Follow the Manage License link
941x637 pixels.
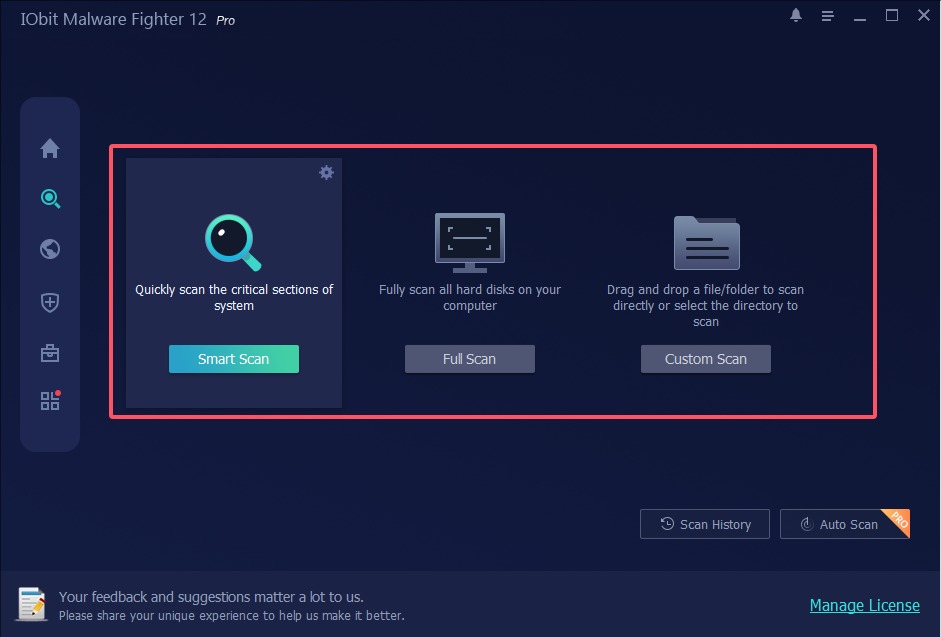click(864, 605)
